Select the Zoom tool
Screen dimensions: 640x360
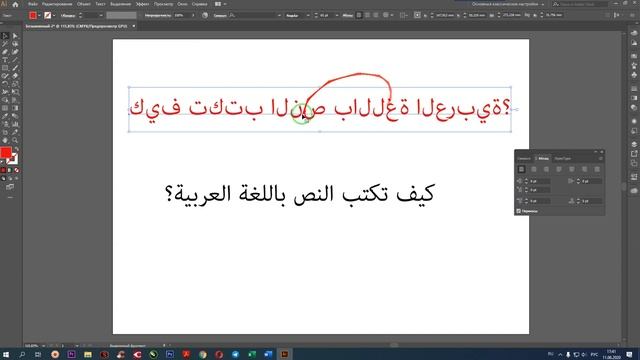15,140
